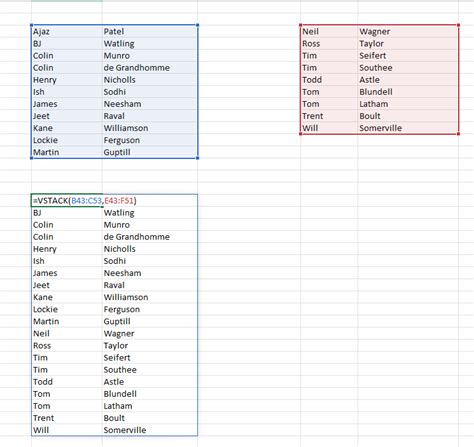Viewport: 474px width, 447px height.
Task: Select the Somerville cell in red range
Action: pos(408,128)
